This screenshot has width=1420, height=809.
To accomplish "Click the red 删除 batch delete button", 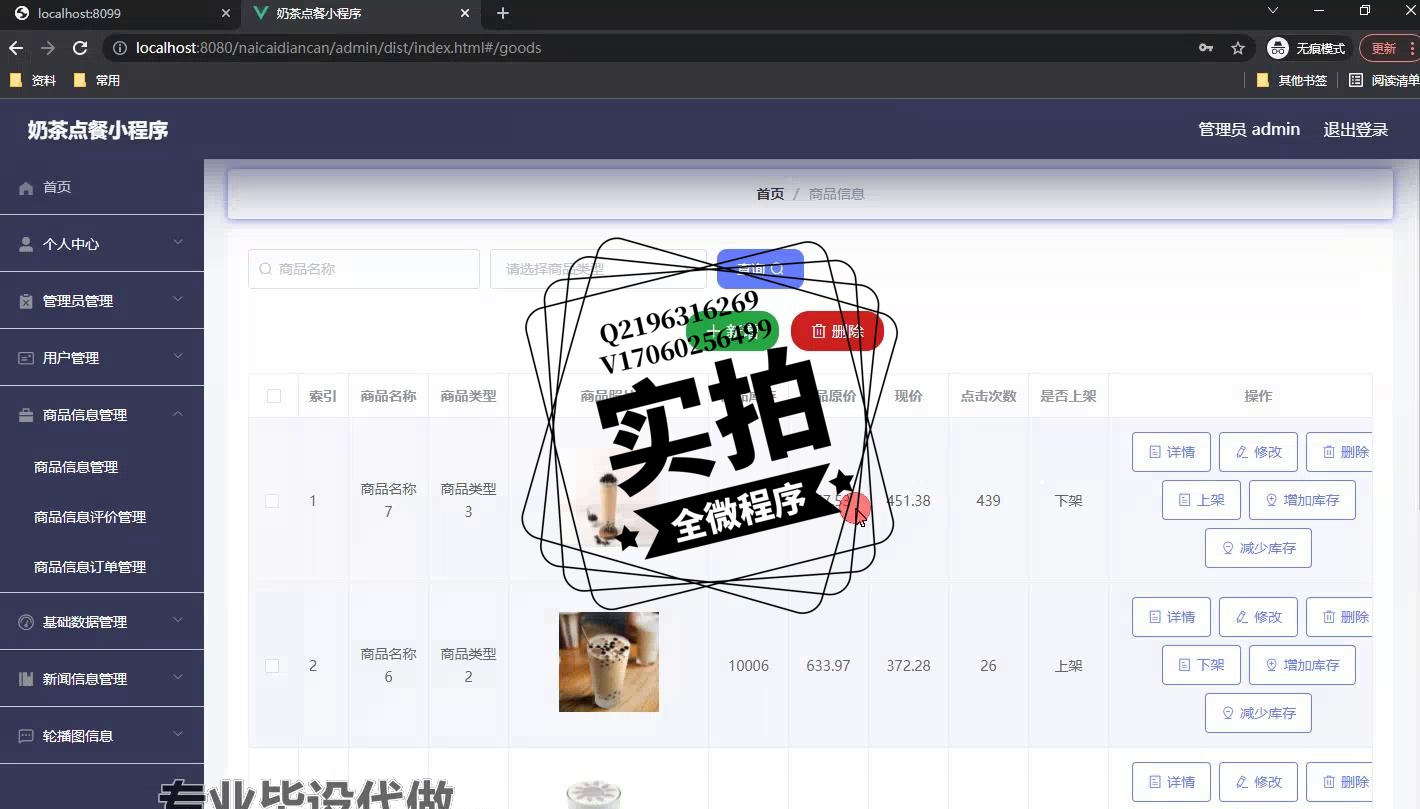I will [837, 331].
